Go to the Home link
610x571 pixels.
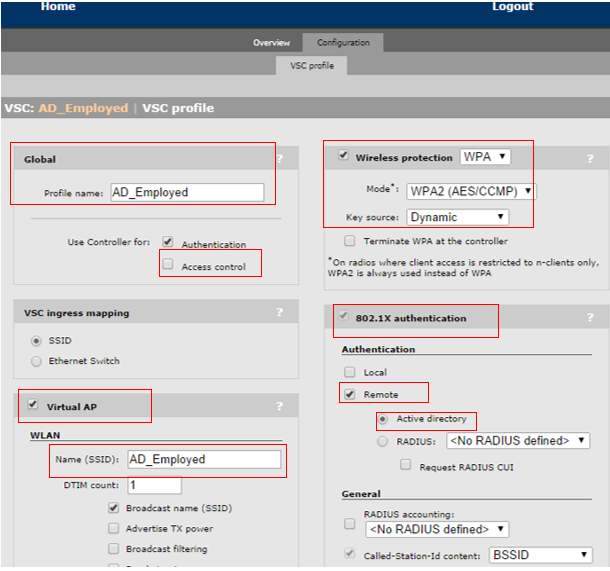click(x=58, y=6)
